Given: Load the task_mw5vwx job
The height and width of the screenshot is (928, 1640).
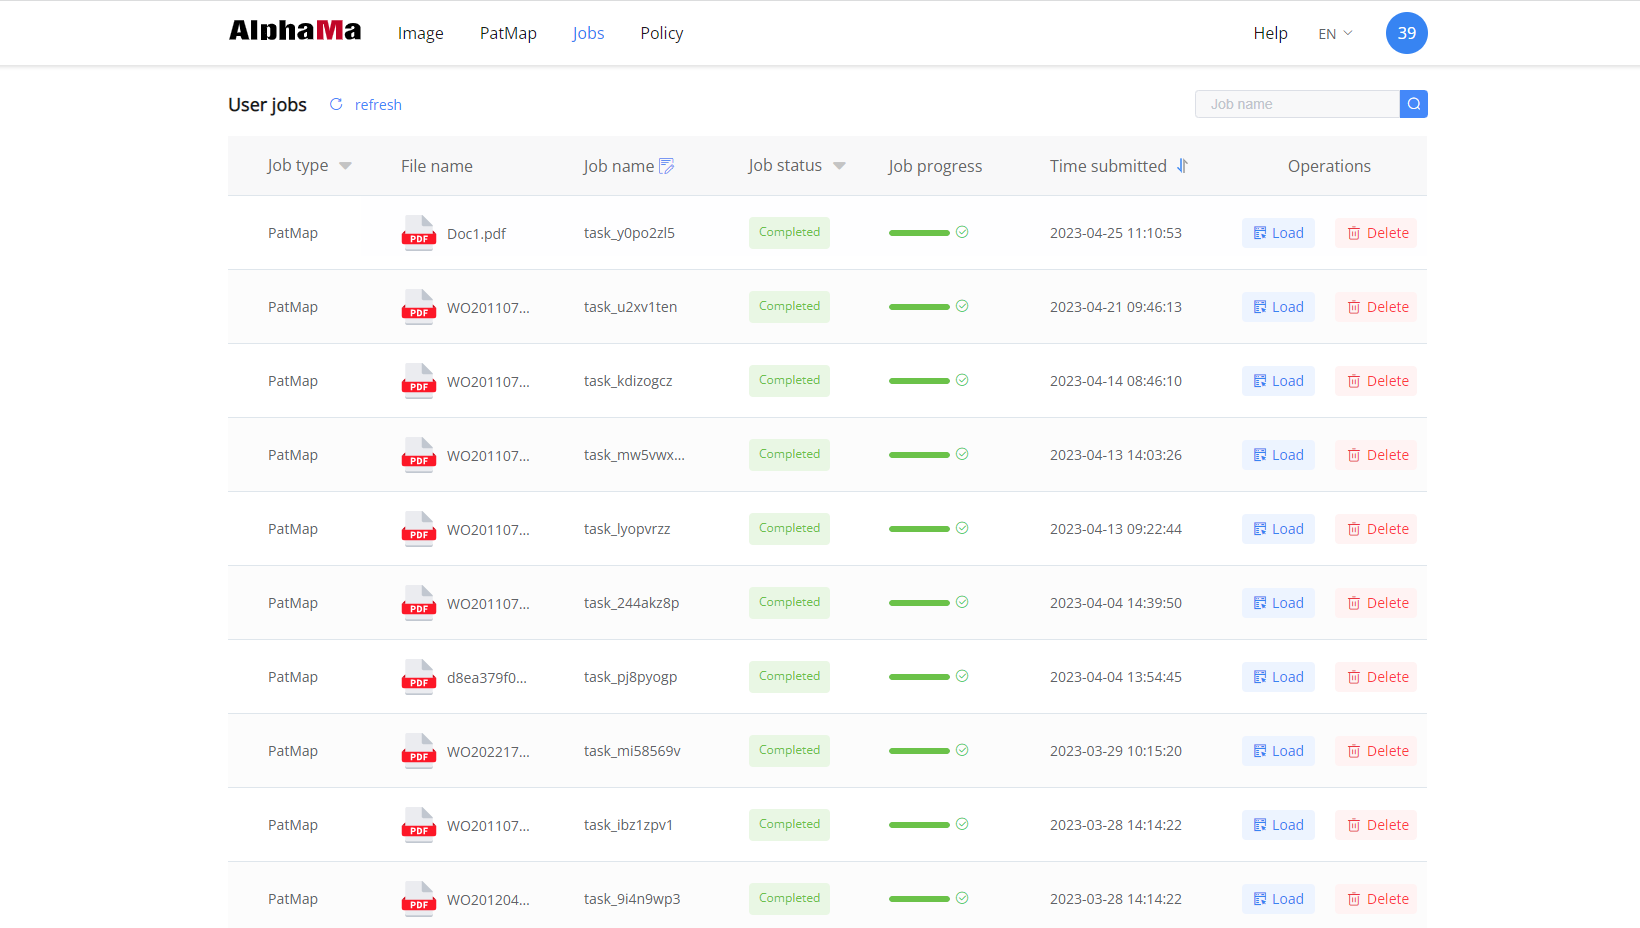Looking at the screenshot, I should (1278, 455).
